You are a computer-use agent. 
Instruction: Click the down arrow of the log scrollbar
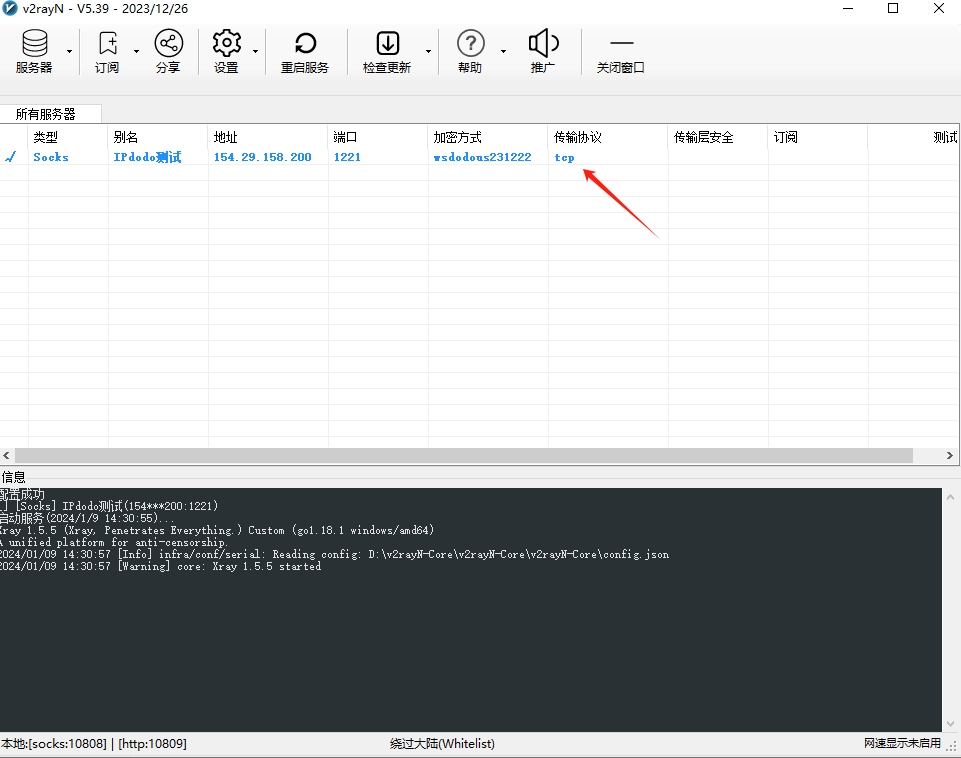pos(950,723)
